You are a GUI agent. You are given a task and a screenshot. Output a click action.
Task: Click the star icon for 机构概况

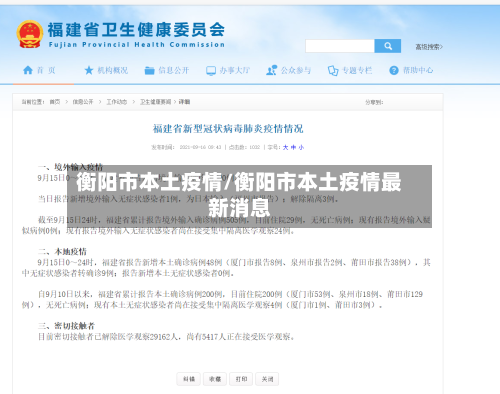(x=89, y=70)
